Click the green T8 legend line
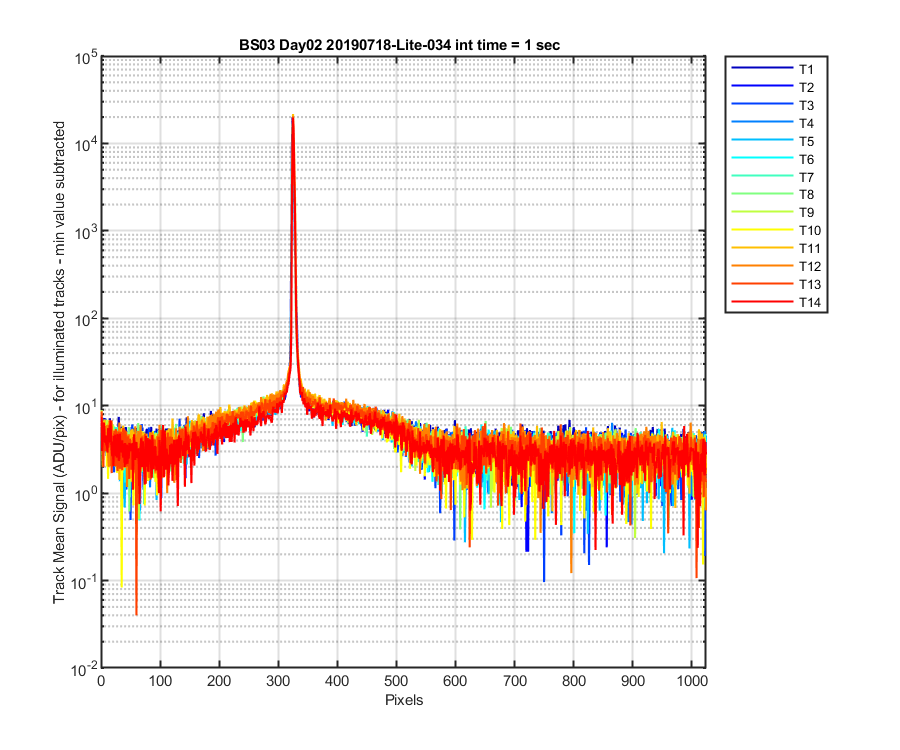 pyautogui.click(x=762, y=193)
